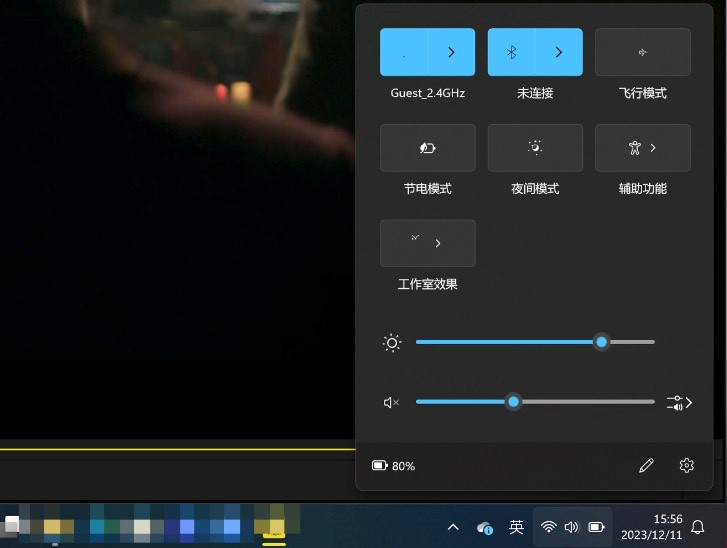Viewport: 727px width, 548px height.
Task: Show hidden tray icons chevron
Action: [x=453, y=527]
